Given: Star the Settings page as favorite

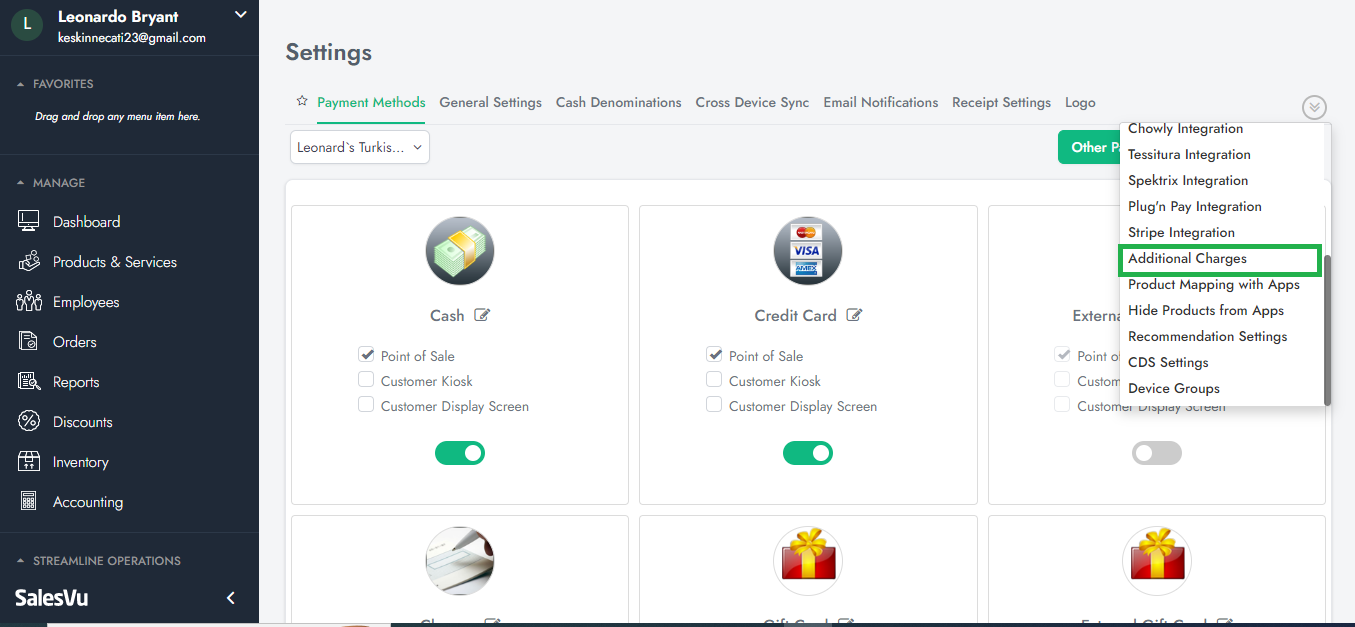Looking at the screenshot, I should 302,102.
